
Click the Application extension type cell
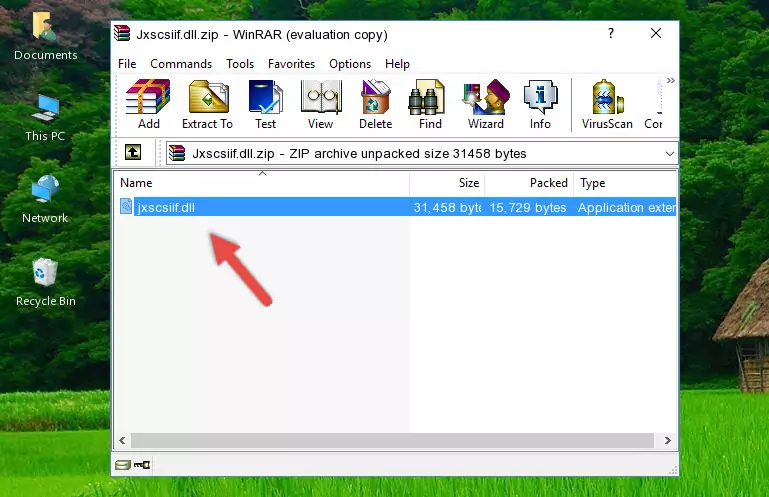[x=626, y=208]
